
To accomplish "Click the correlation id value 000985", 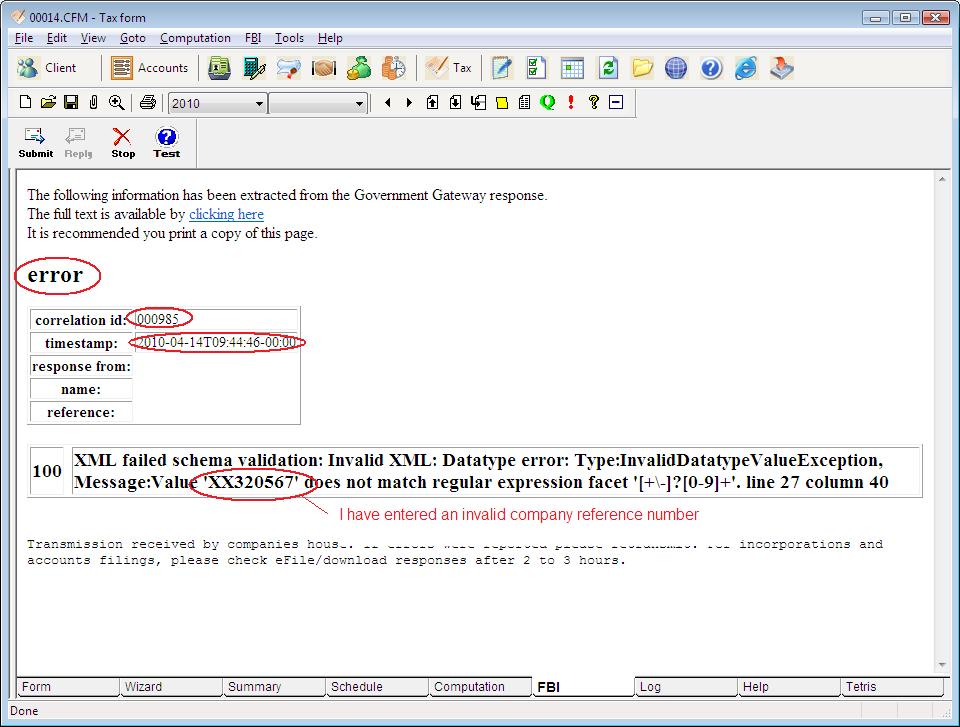I will (x=157, y=319).
